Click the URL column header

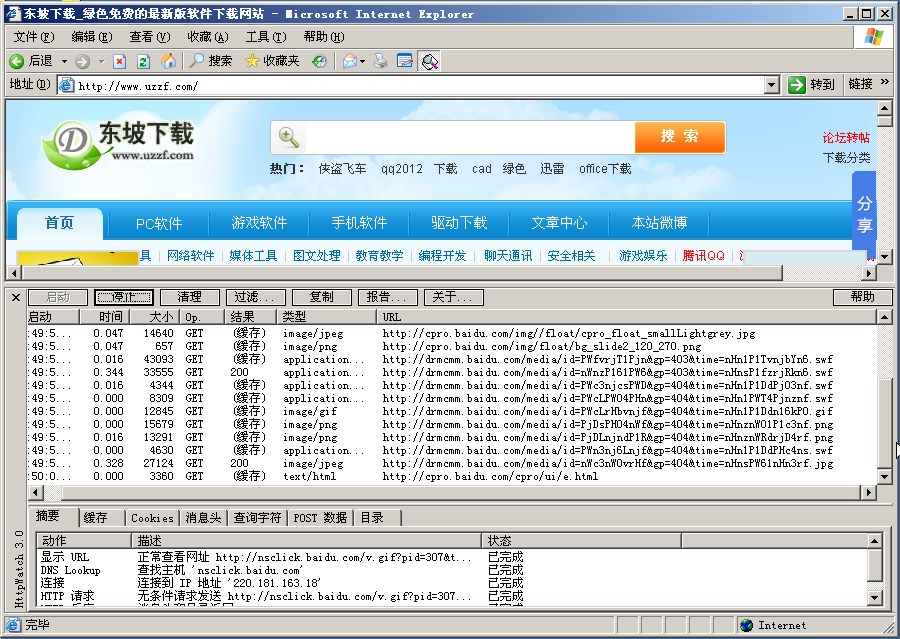627,317
